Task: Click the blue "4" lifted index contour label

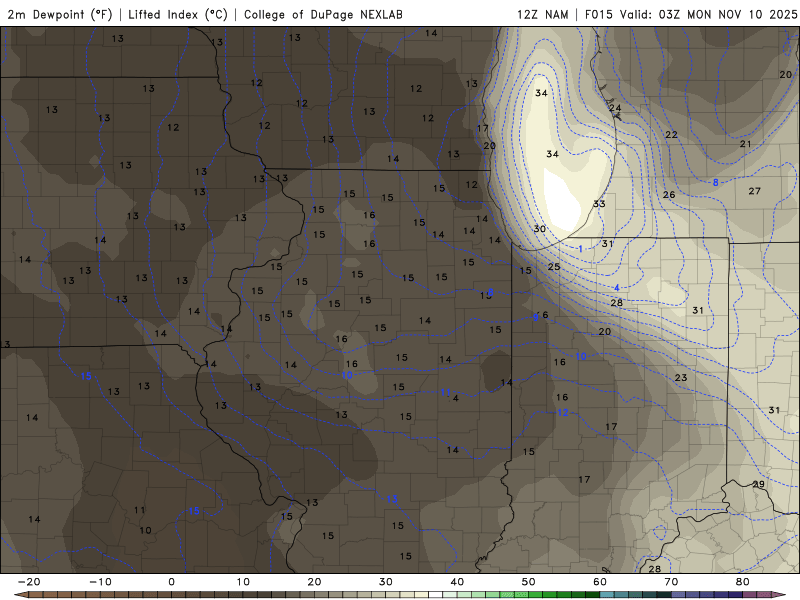Action: 617,288
